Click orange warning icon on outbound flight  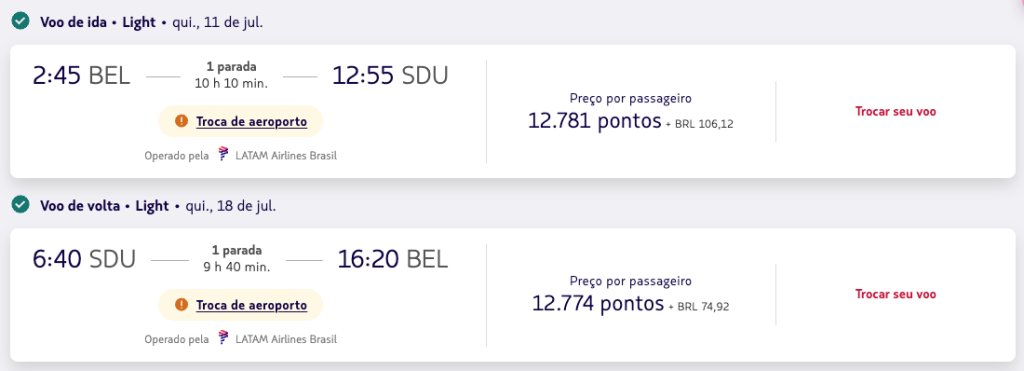coord(182,121)
